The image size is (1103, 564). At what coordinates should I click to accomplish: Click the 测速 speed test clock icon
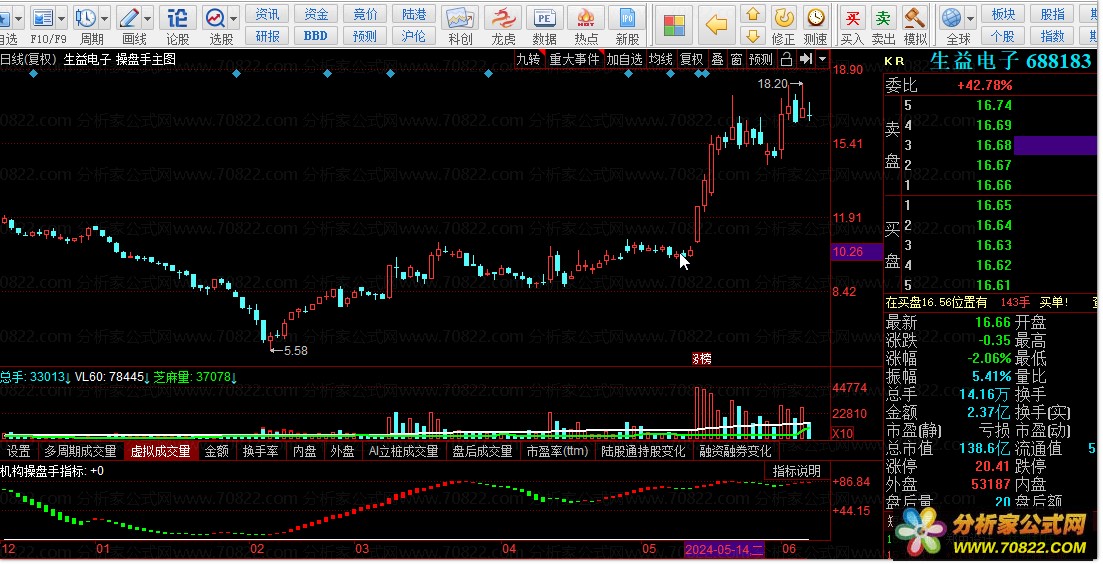pos(815,18)
